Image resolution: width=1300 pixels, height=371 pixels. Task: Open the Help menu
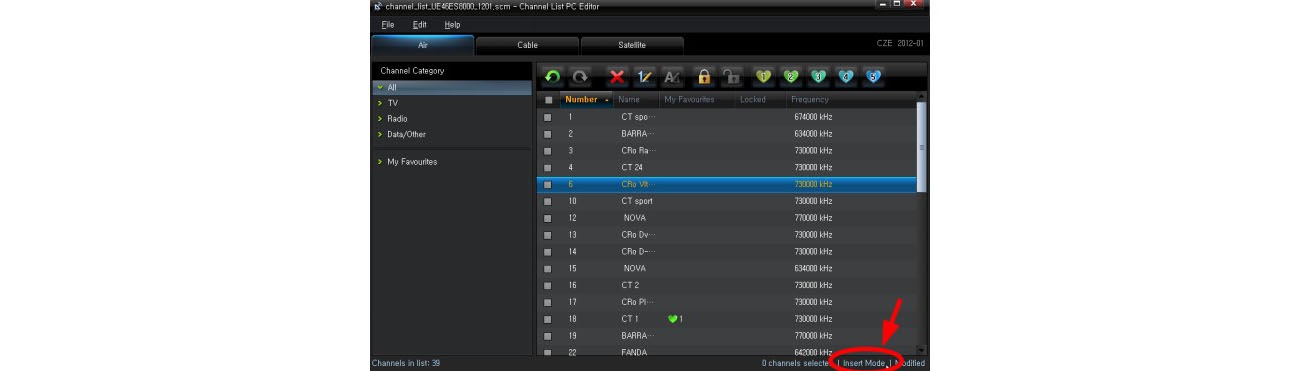(x=453, y=25)
